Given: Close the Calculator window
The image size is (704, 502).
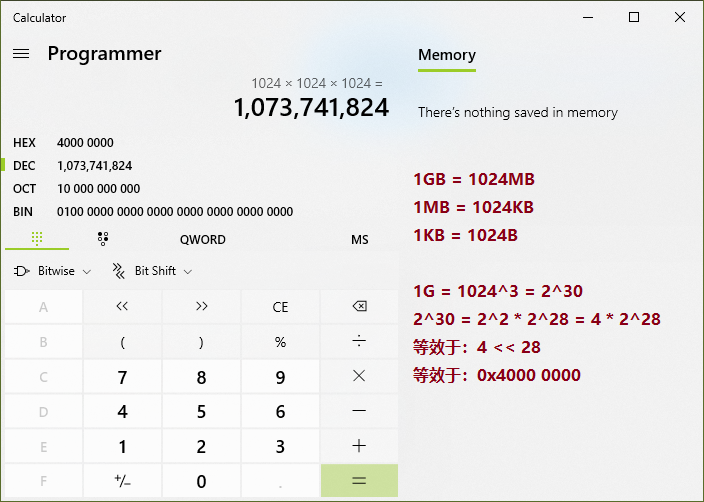Looking at the screenshot, I should coord(680,18).
